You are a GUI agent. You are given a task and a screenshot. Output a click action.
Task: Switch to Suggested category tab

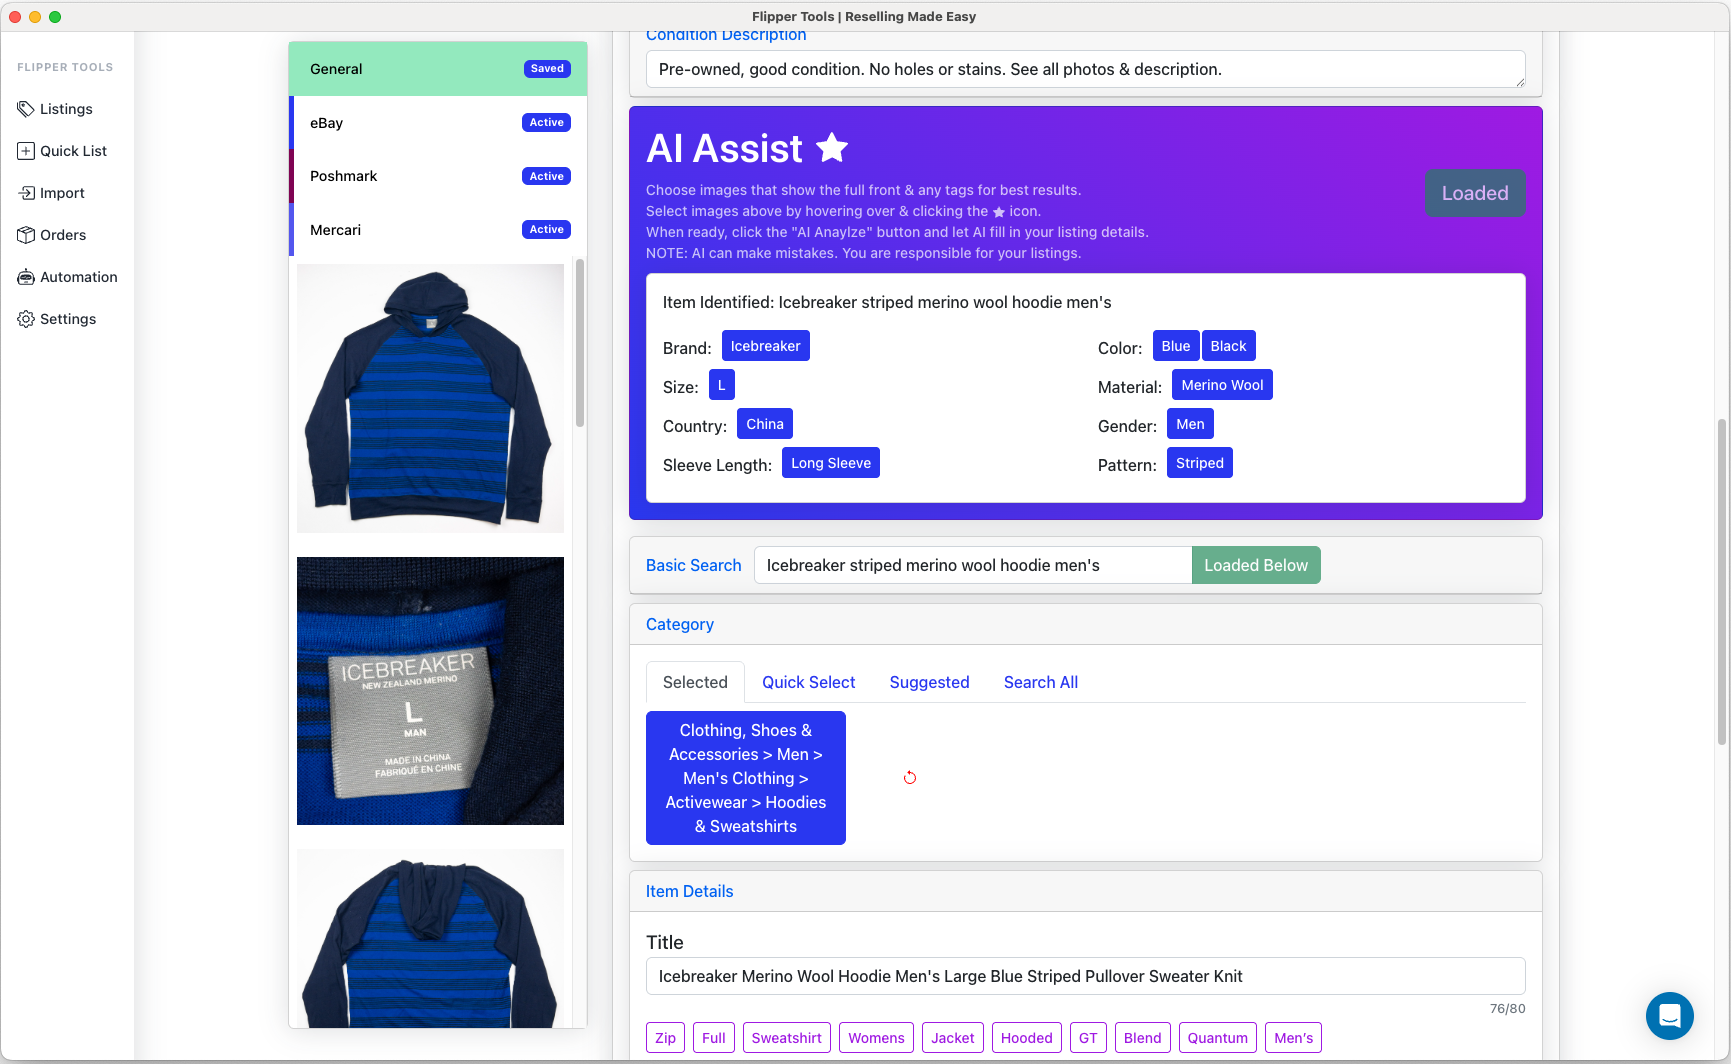[929, 682]
